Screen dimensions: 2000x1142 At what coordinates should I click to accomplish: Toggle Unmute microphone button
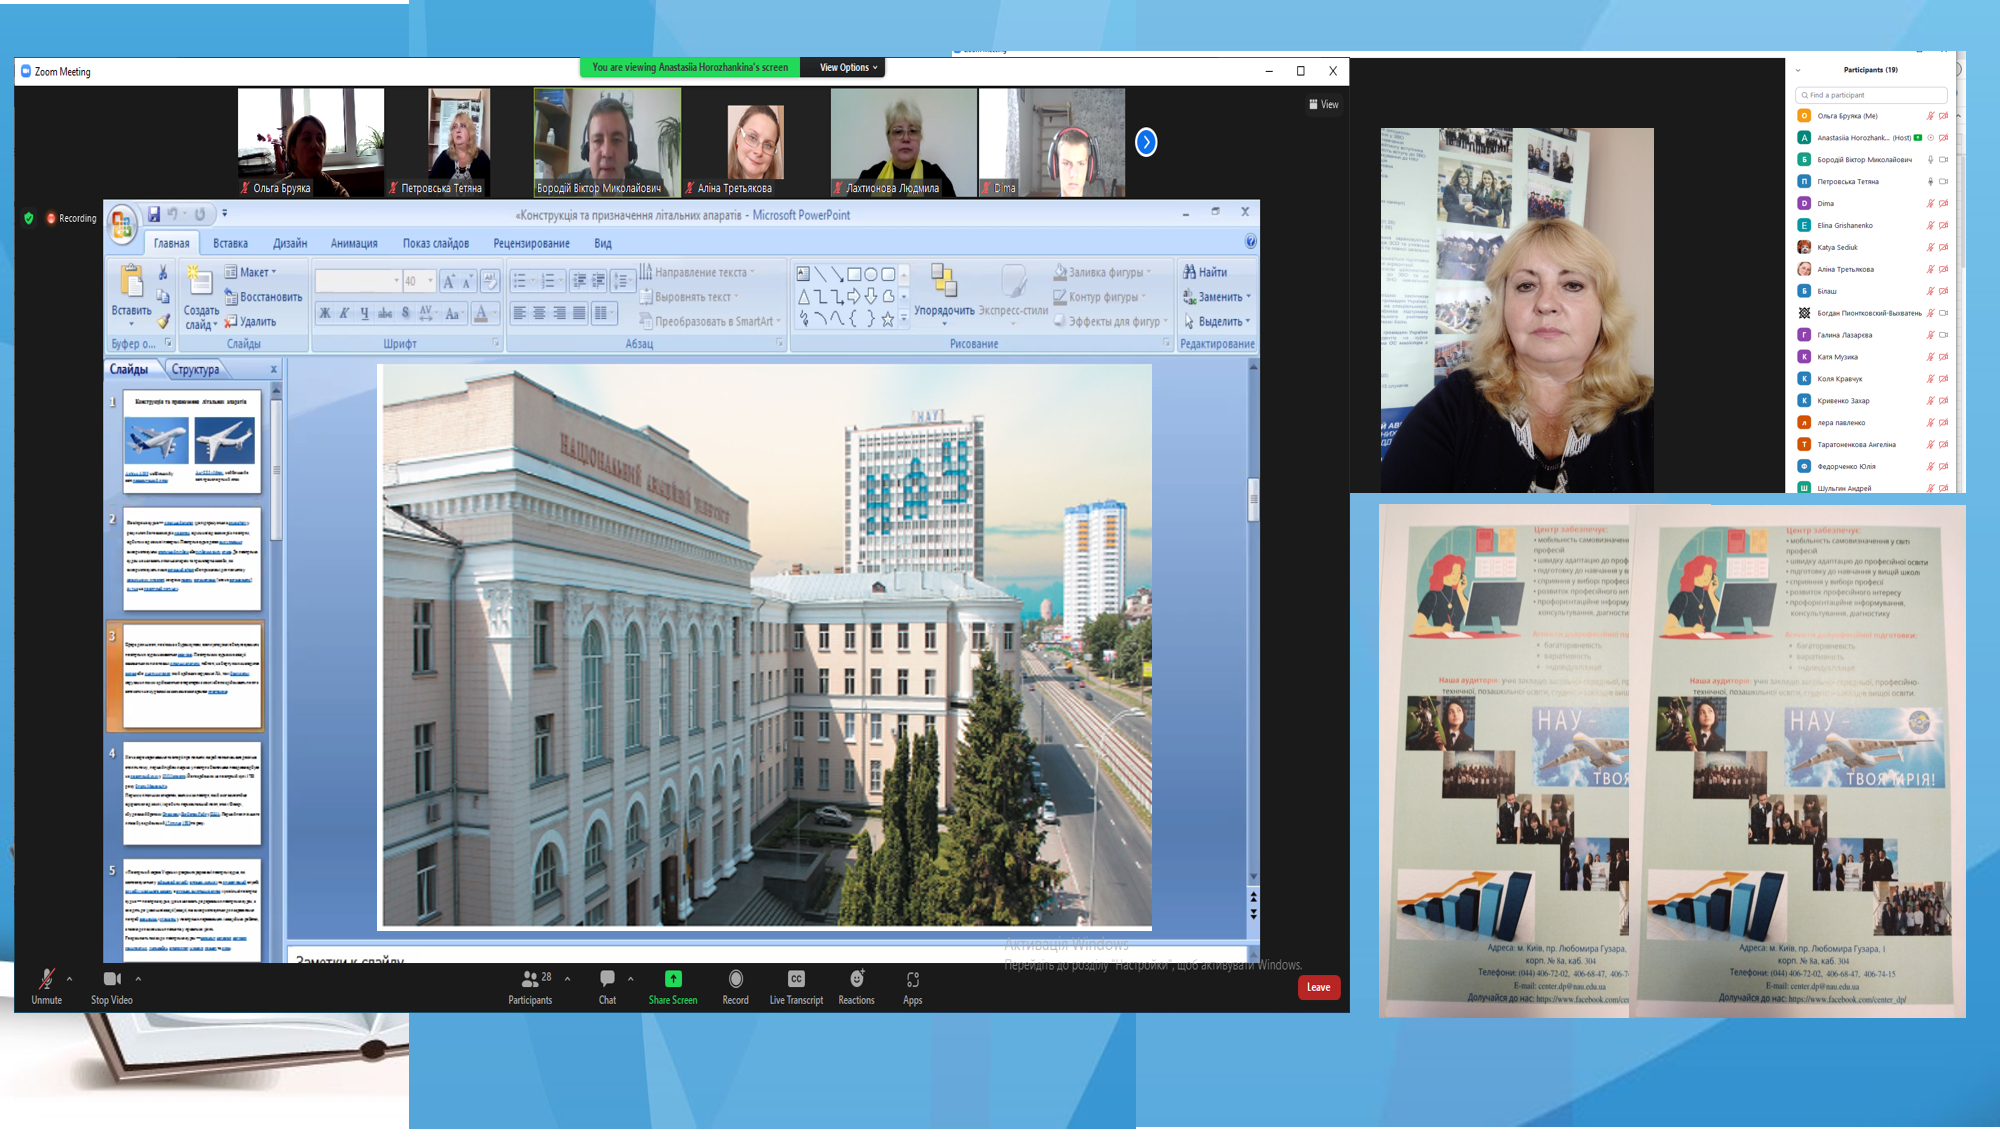pyautogui.click(x=46, y=980)
